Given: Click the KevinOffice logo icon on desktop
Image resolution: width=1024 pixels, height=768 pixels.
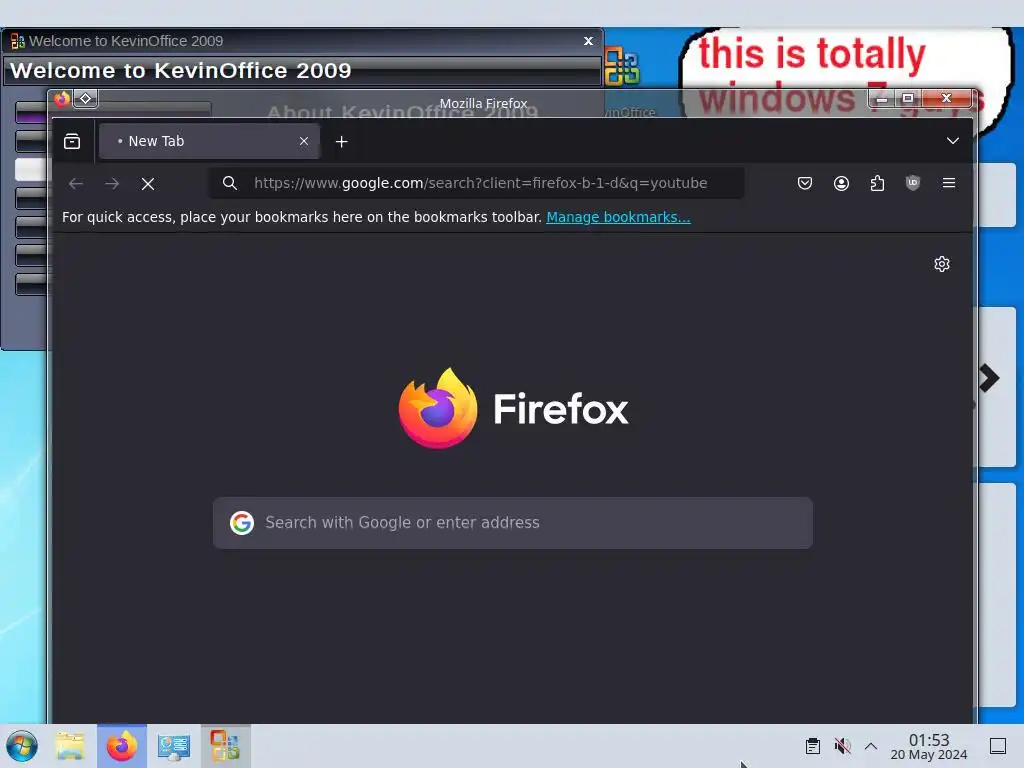Looking at the screenshot, I should click(622, 66).
